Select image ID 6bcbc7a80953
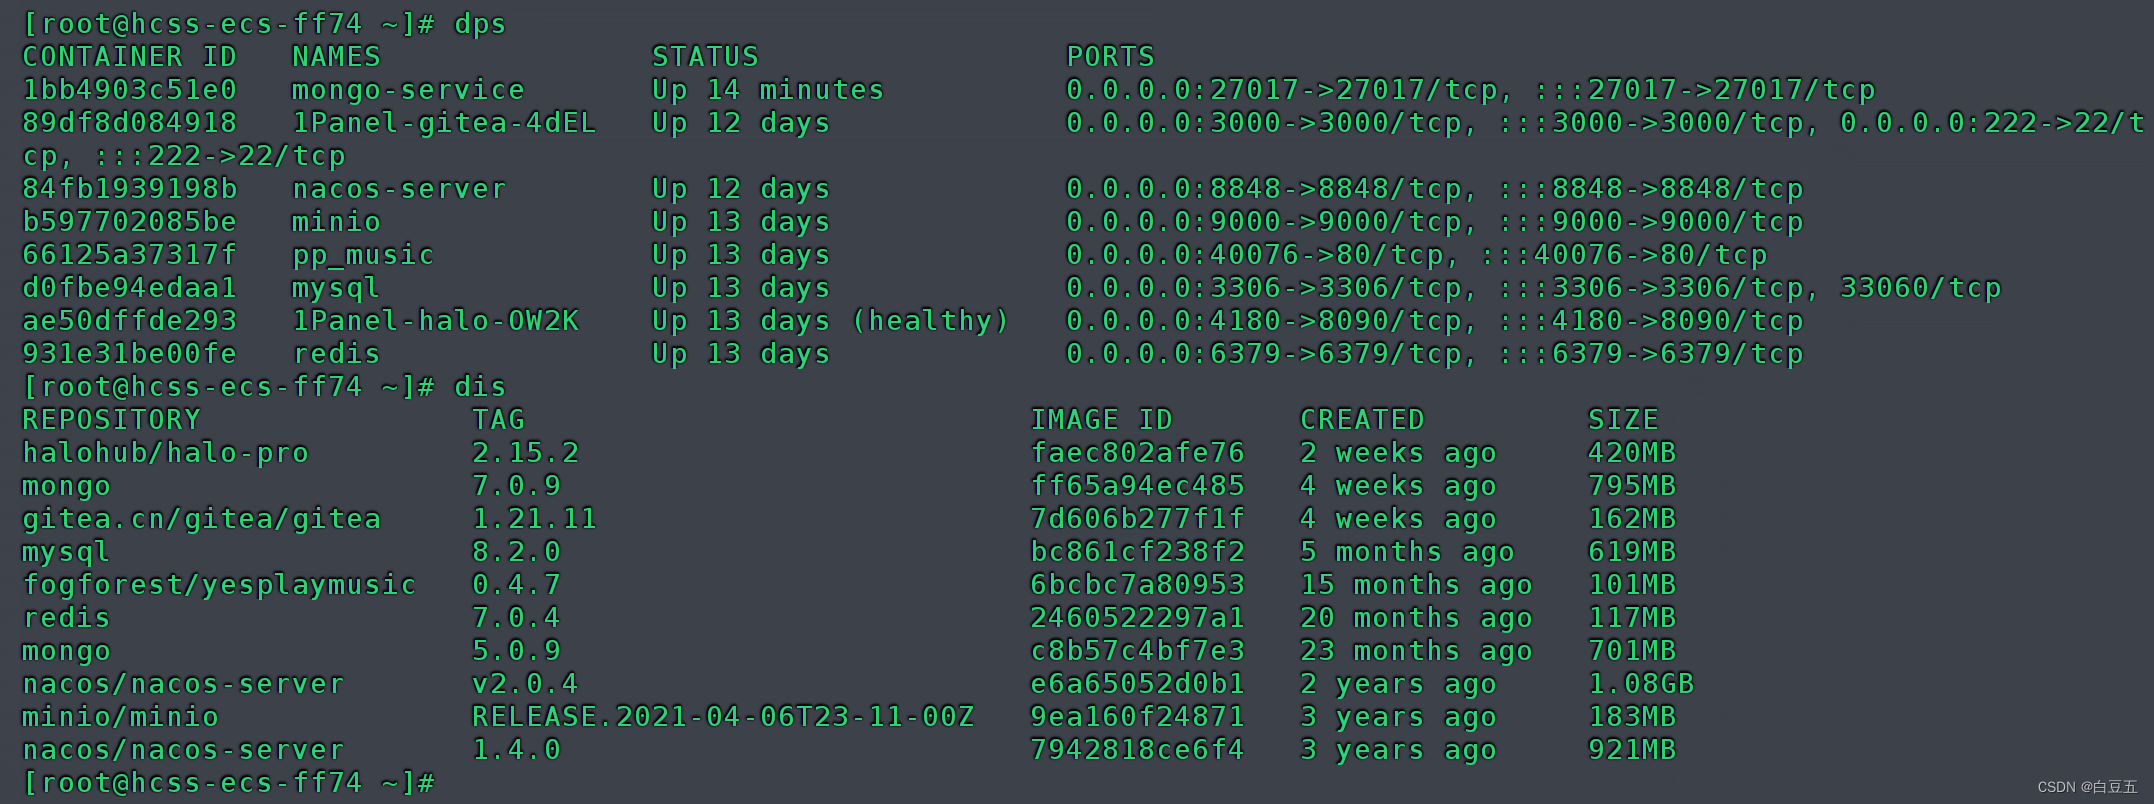This screenshot has height=804, width=2154. [1138, 585]
